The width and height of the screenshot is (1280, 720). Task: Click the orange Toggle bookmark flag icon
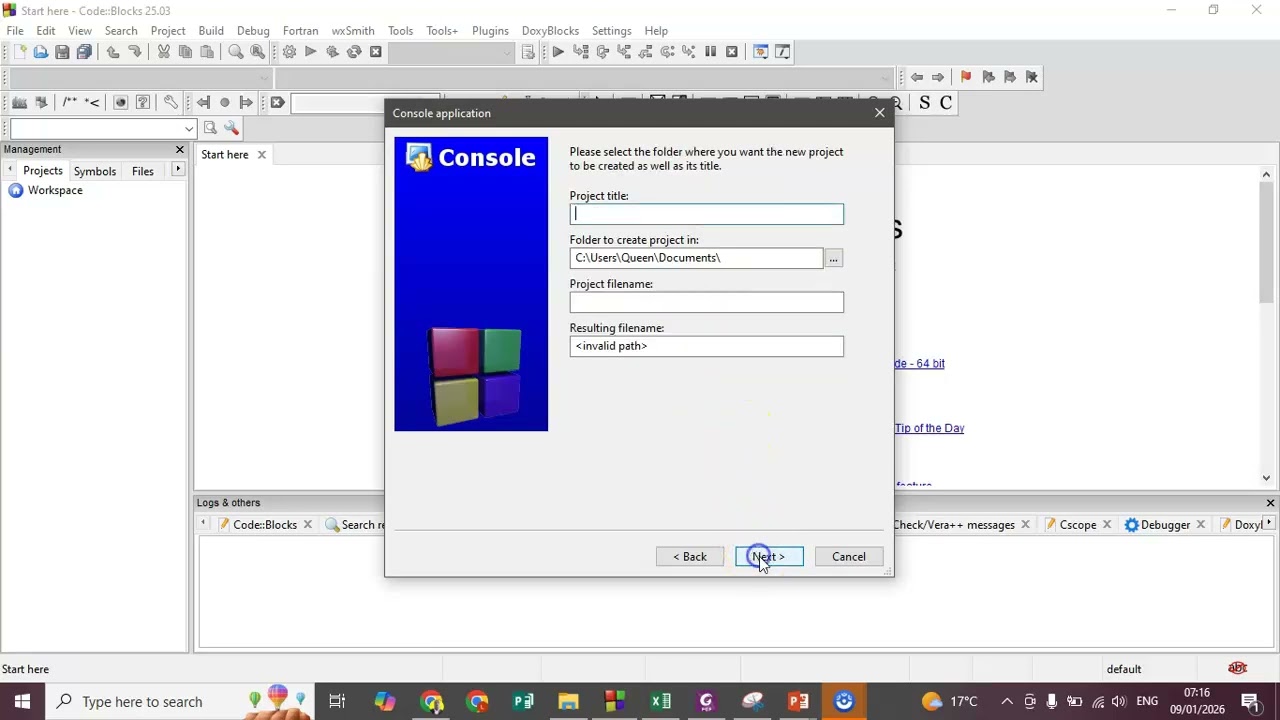pyautogui.click(x=966, y=77)
